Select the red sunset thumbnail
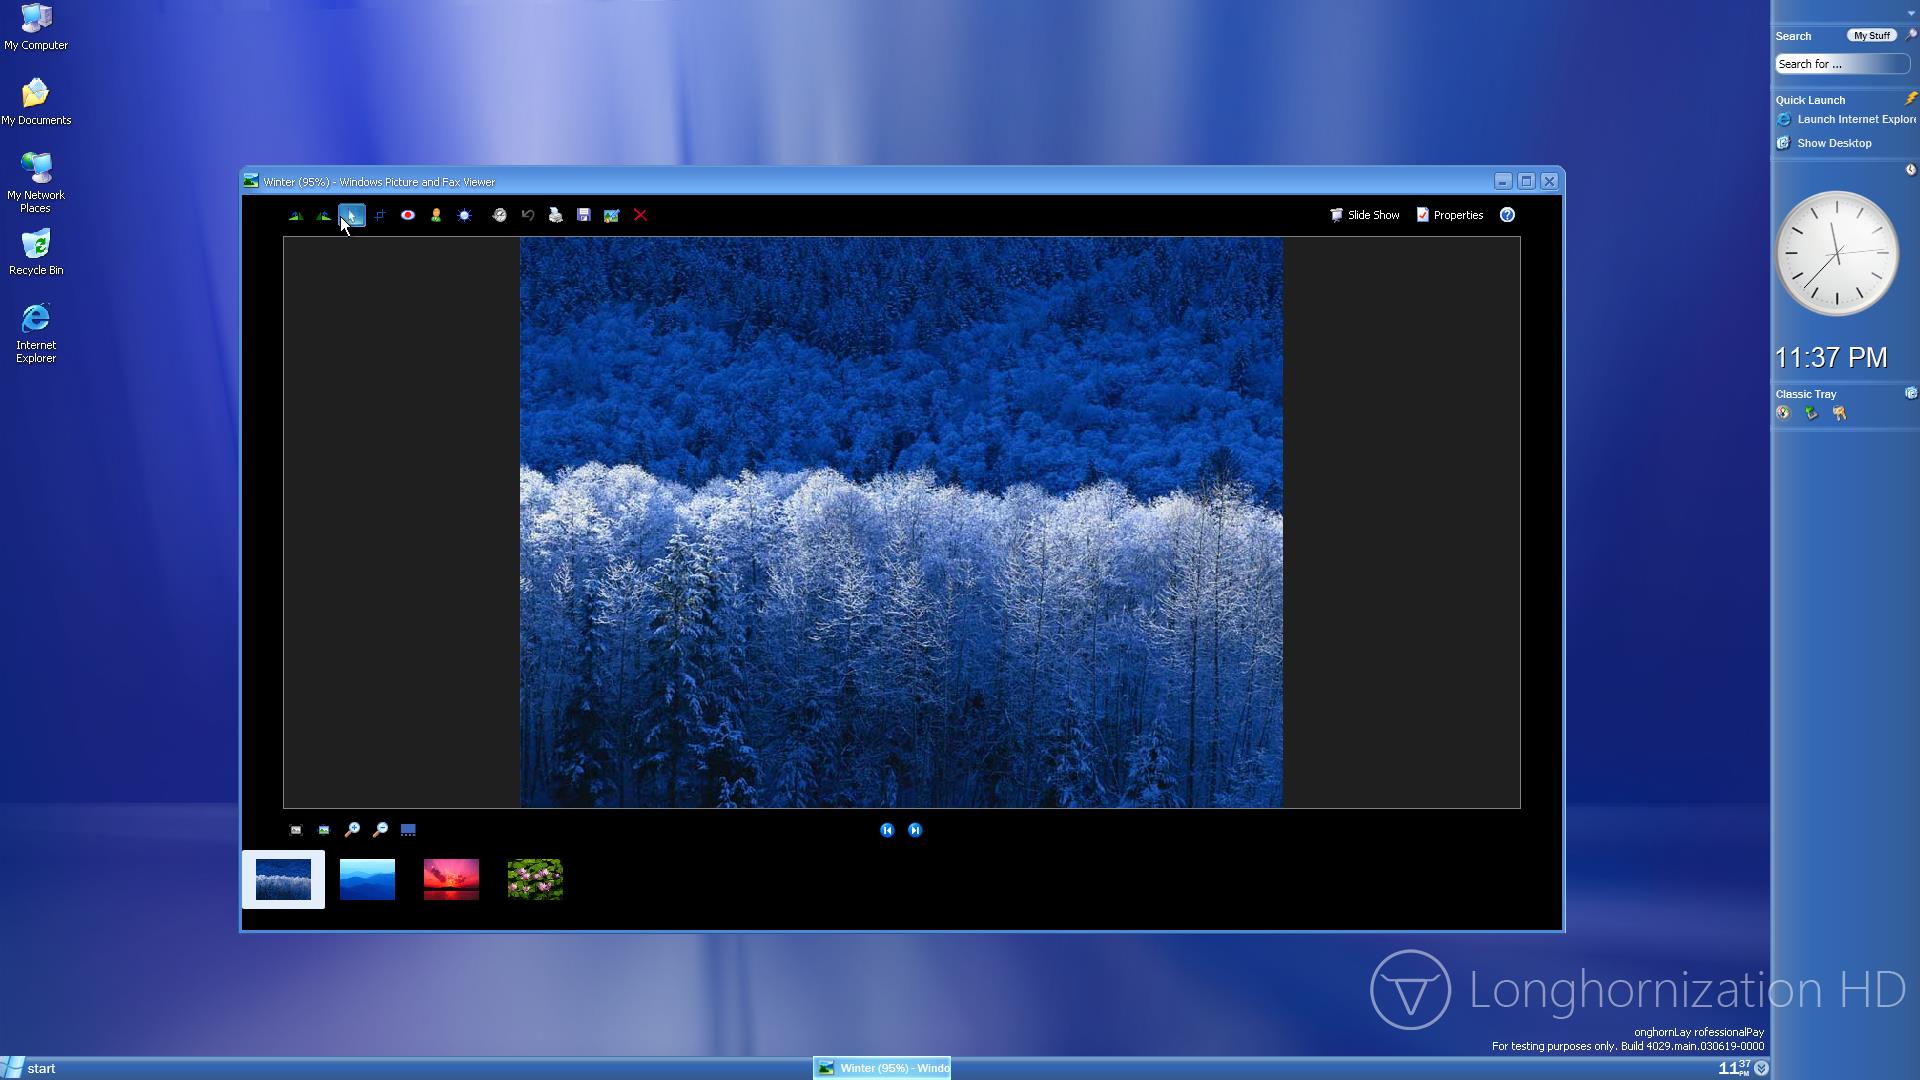The image size is (1920, 1080). (x=451, y=879)
